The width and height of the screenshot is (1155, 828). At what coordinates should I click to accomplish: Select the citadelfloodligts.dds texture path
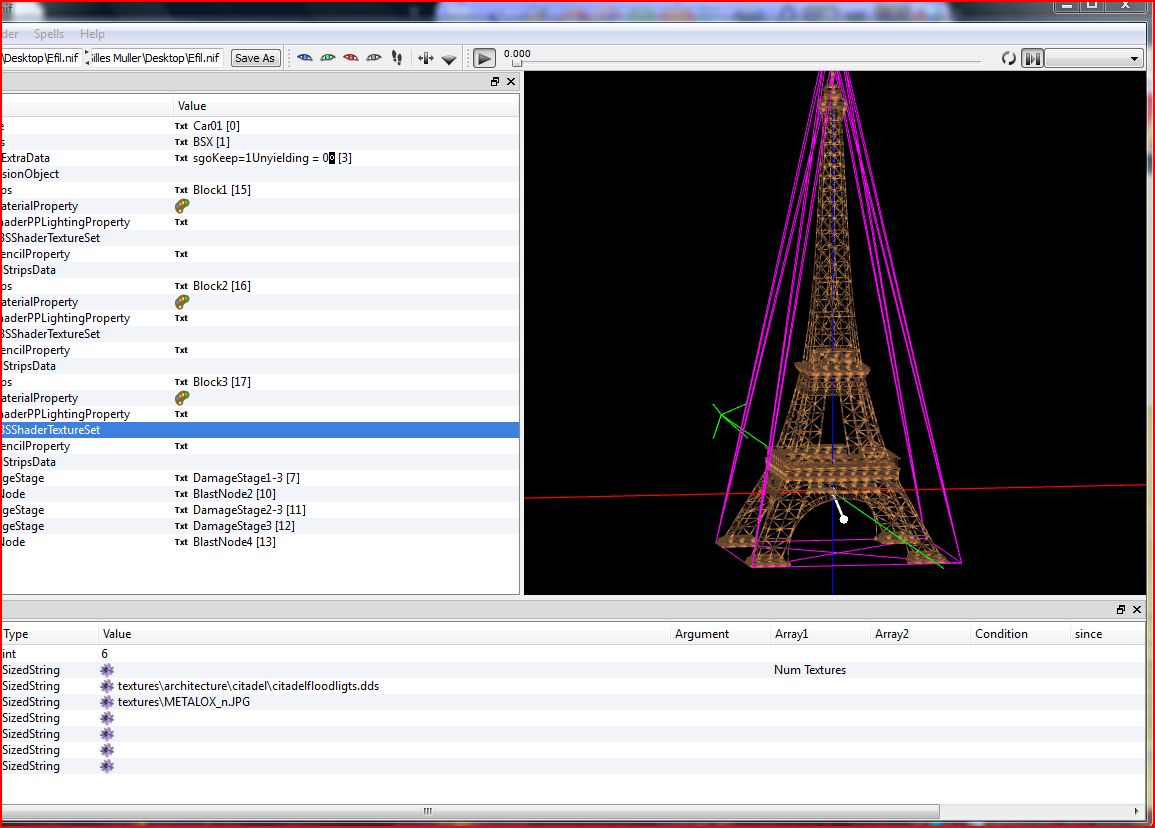[x=248, y=686]
